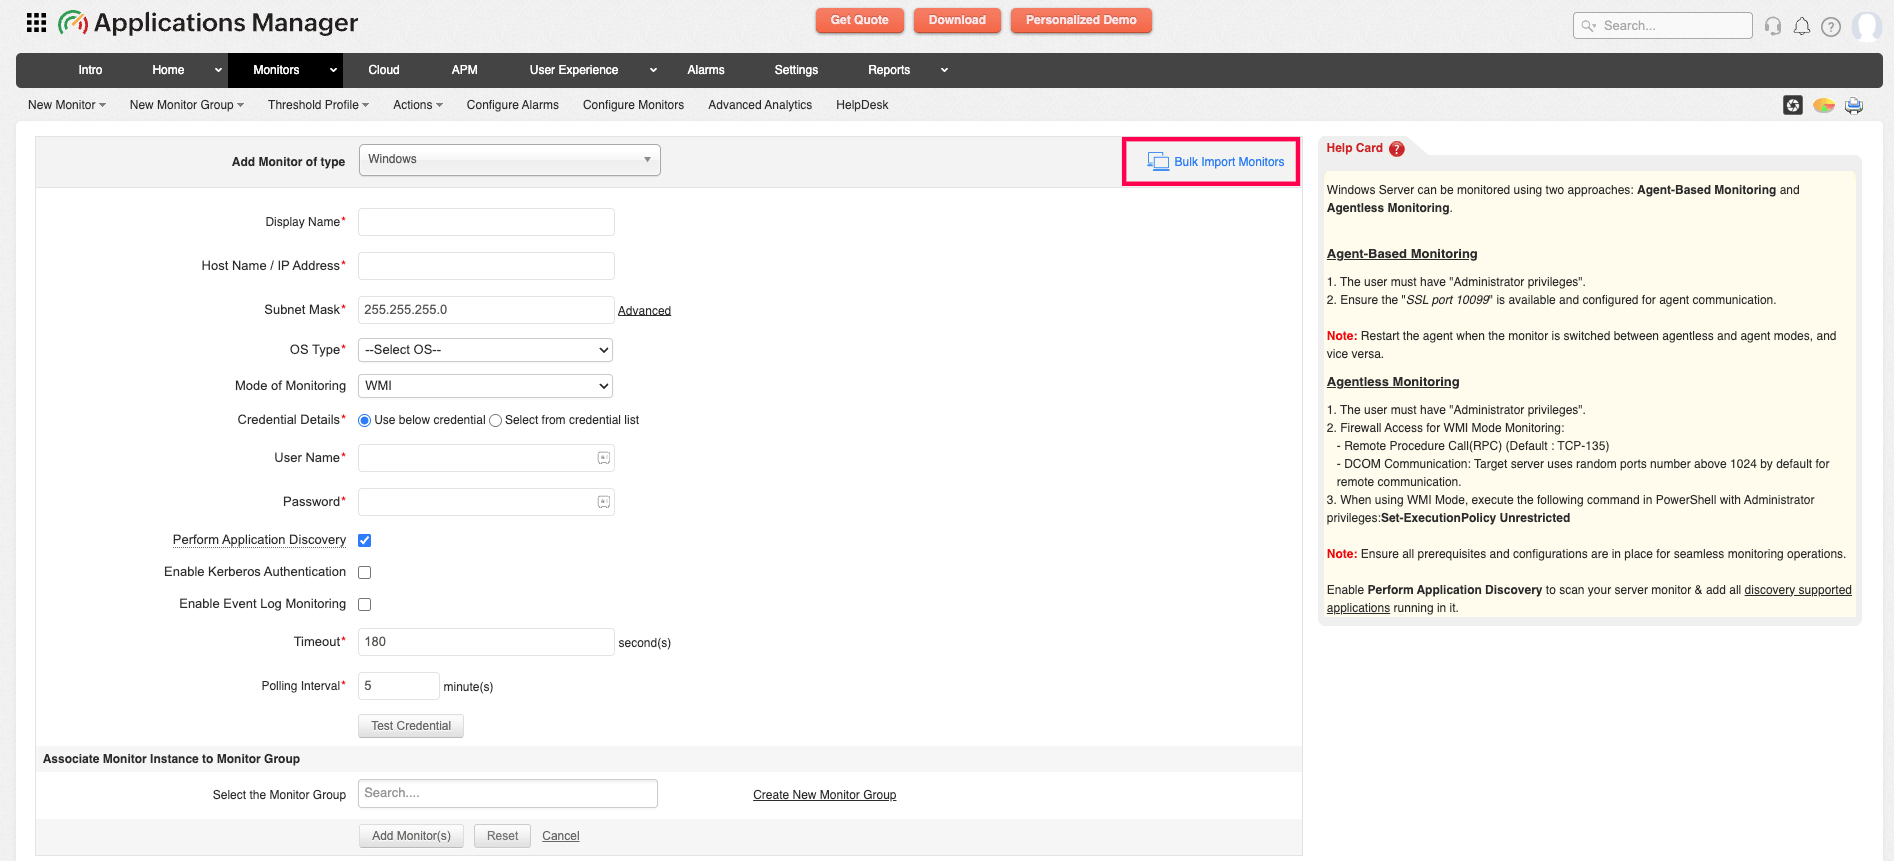Click the top Search box
This screenshot has width=1894, height=861.
click(1662, 26)
